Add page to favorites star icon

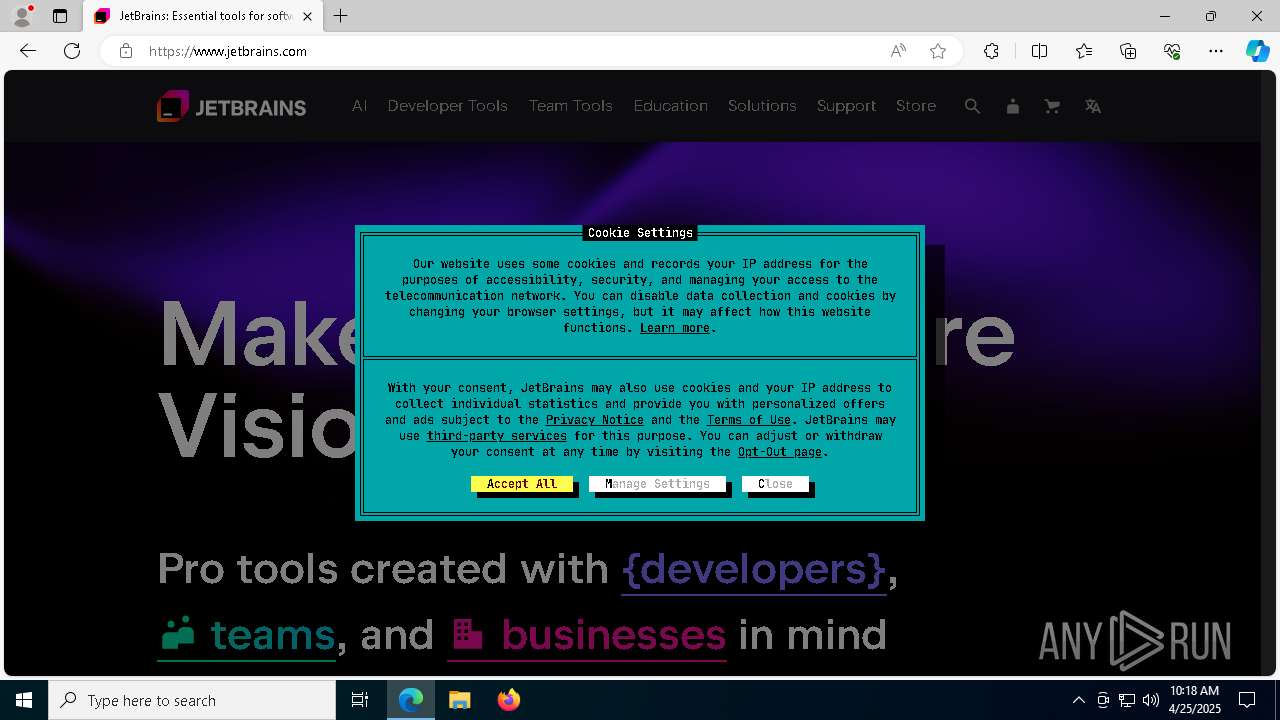click(x=938, y=51)
